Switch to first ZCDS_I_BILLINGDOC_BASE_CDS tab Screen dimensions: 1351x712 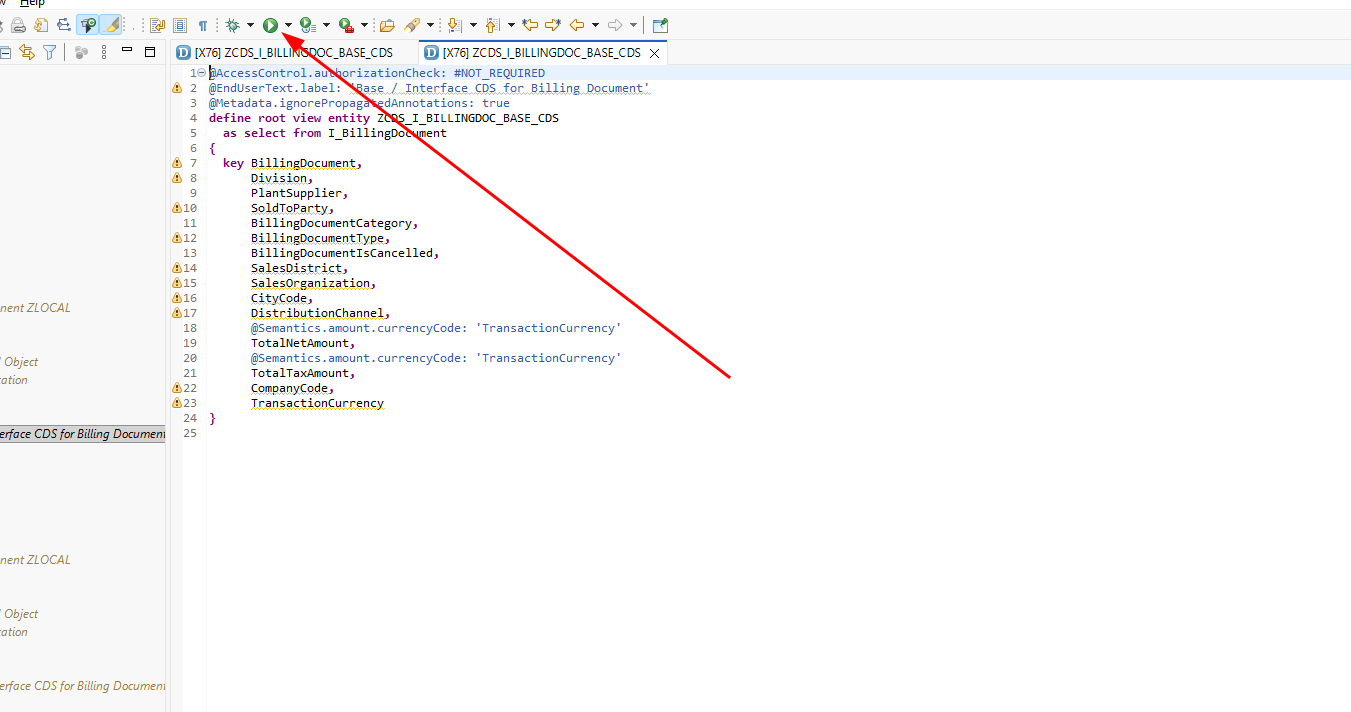tap(284, 53)
